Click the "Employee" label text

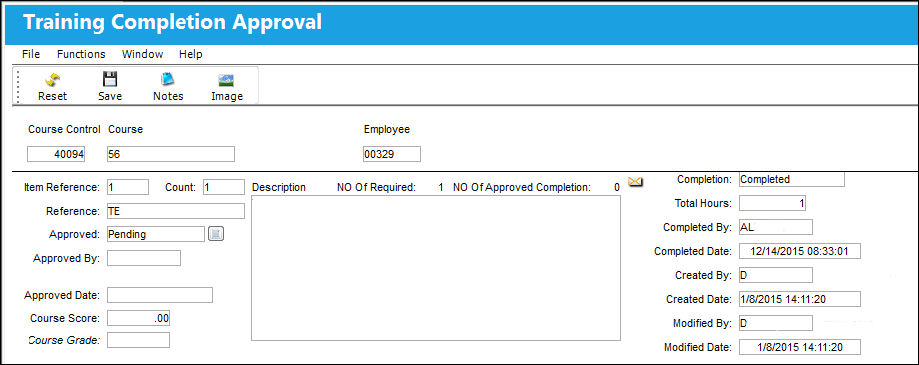[387, 130]
